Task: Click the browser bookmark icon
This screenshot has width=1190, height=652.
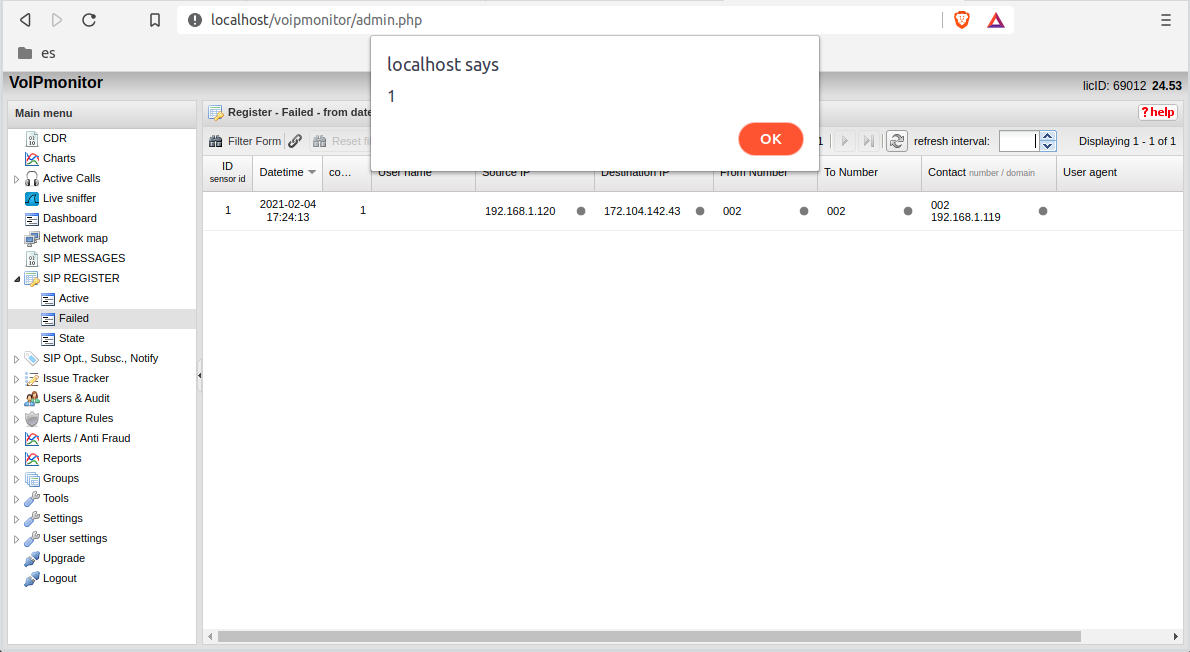Action: click(x=155, y=19)
